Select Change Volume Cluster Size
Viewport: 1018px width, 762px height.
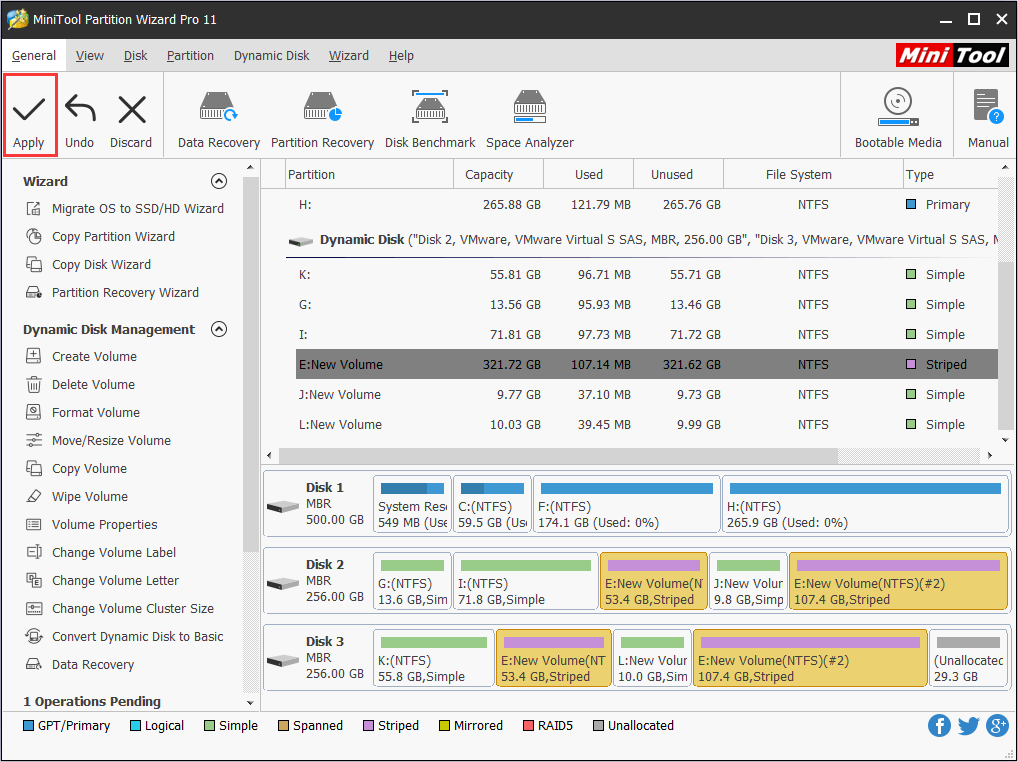pyautogui.click(x=119, y=608)
